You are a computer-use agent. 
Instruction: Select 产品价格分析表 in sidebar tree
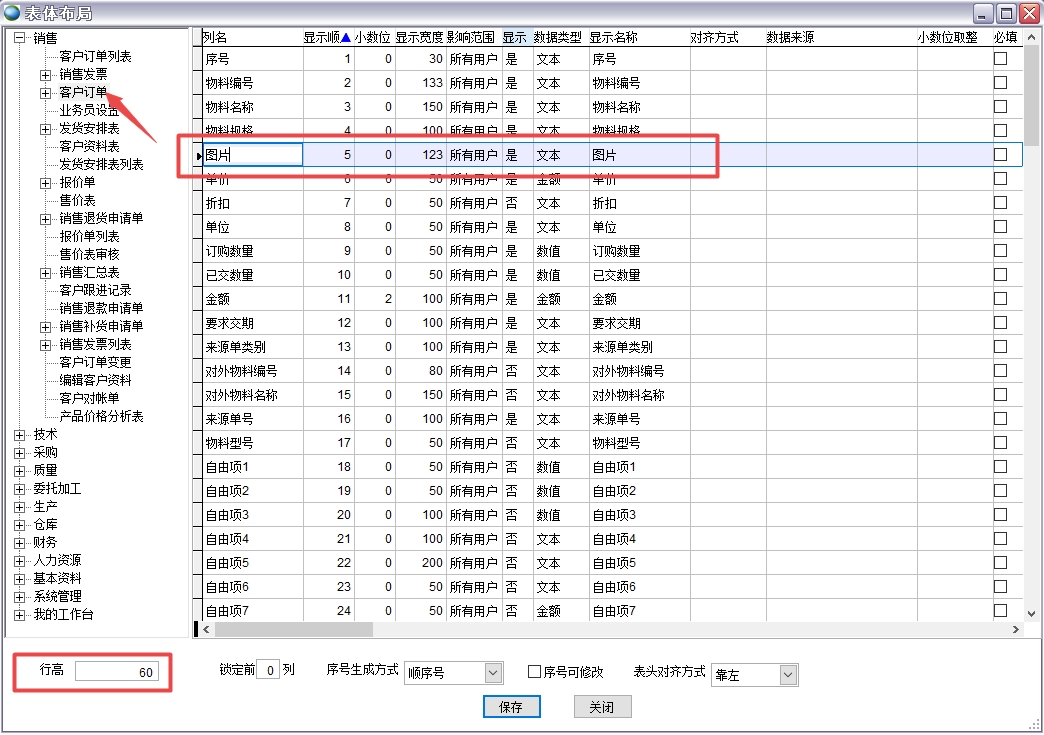[101, 416]
